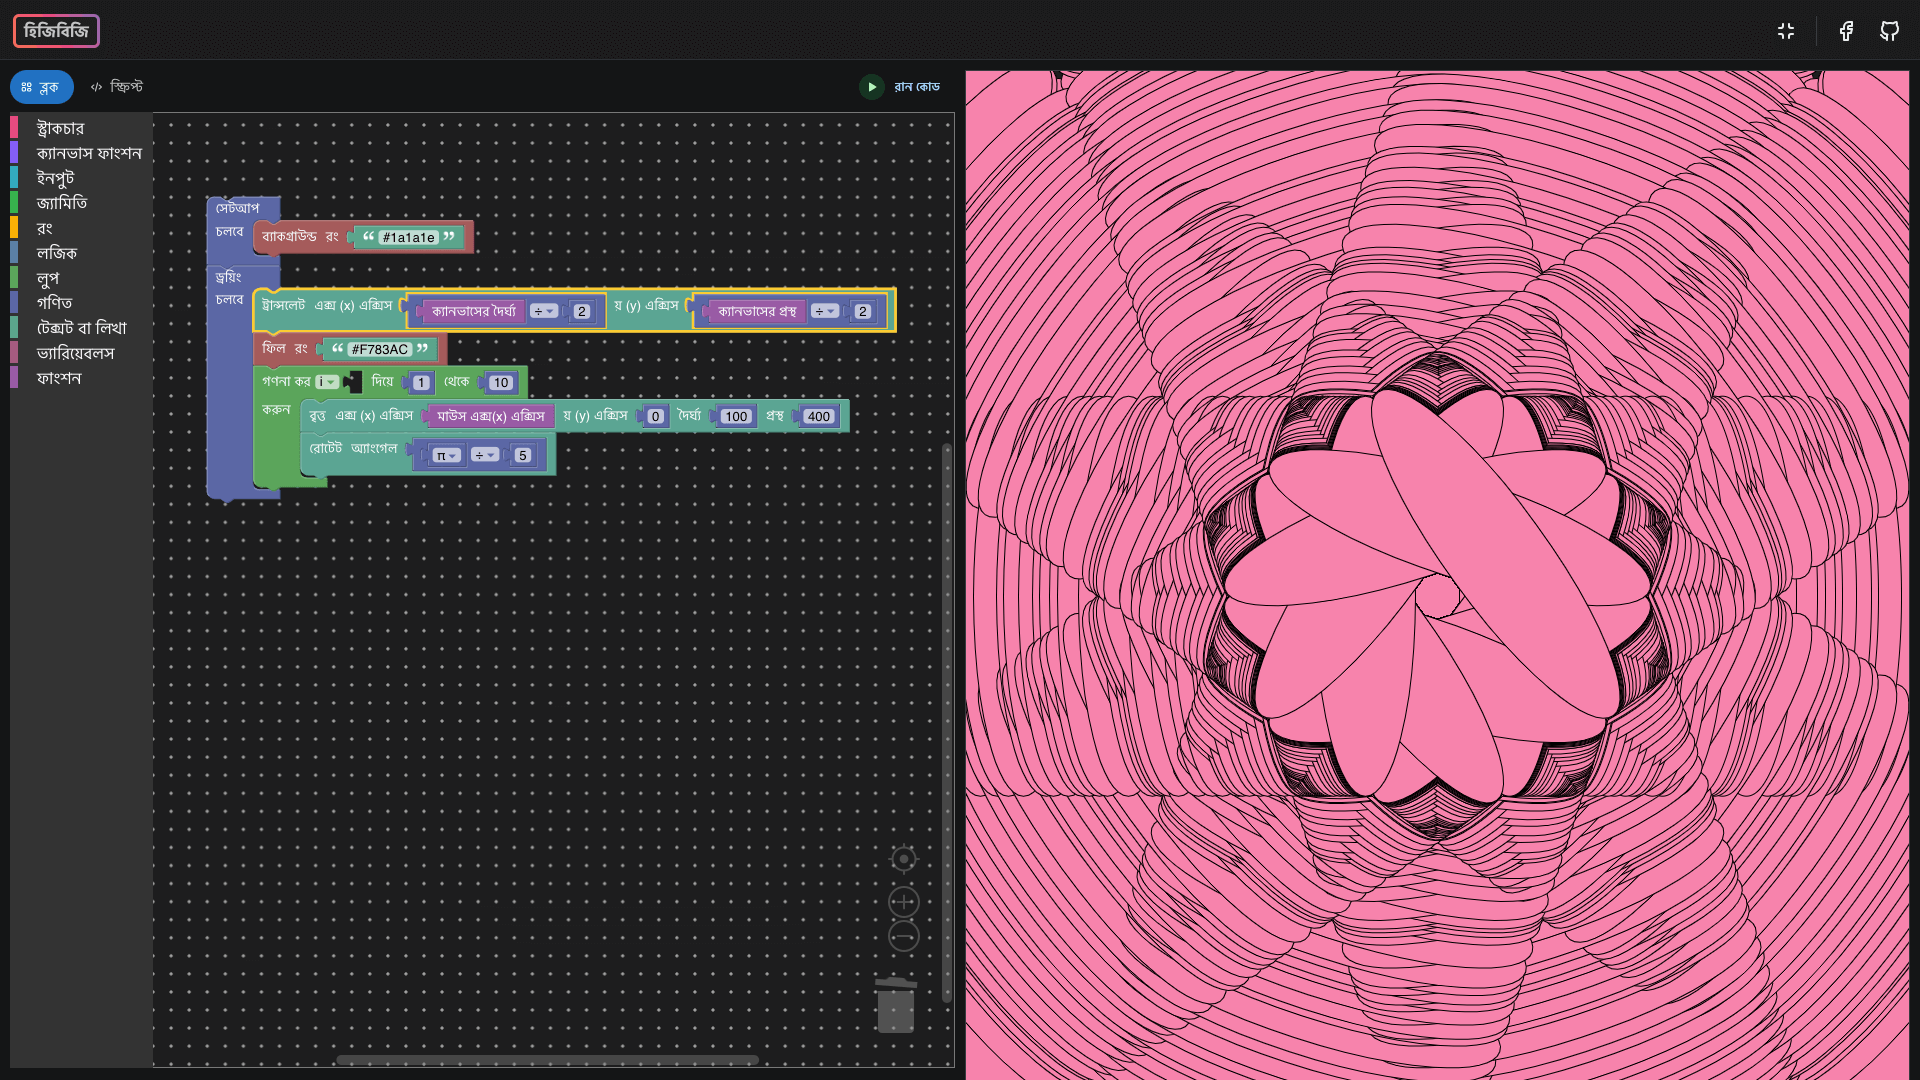The height and width of the screenshot is (1080, 1920).
Task: Open the জ্যামিতি block category
Action: pos(62,203)
